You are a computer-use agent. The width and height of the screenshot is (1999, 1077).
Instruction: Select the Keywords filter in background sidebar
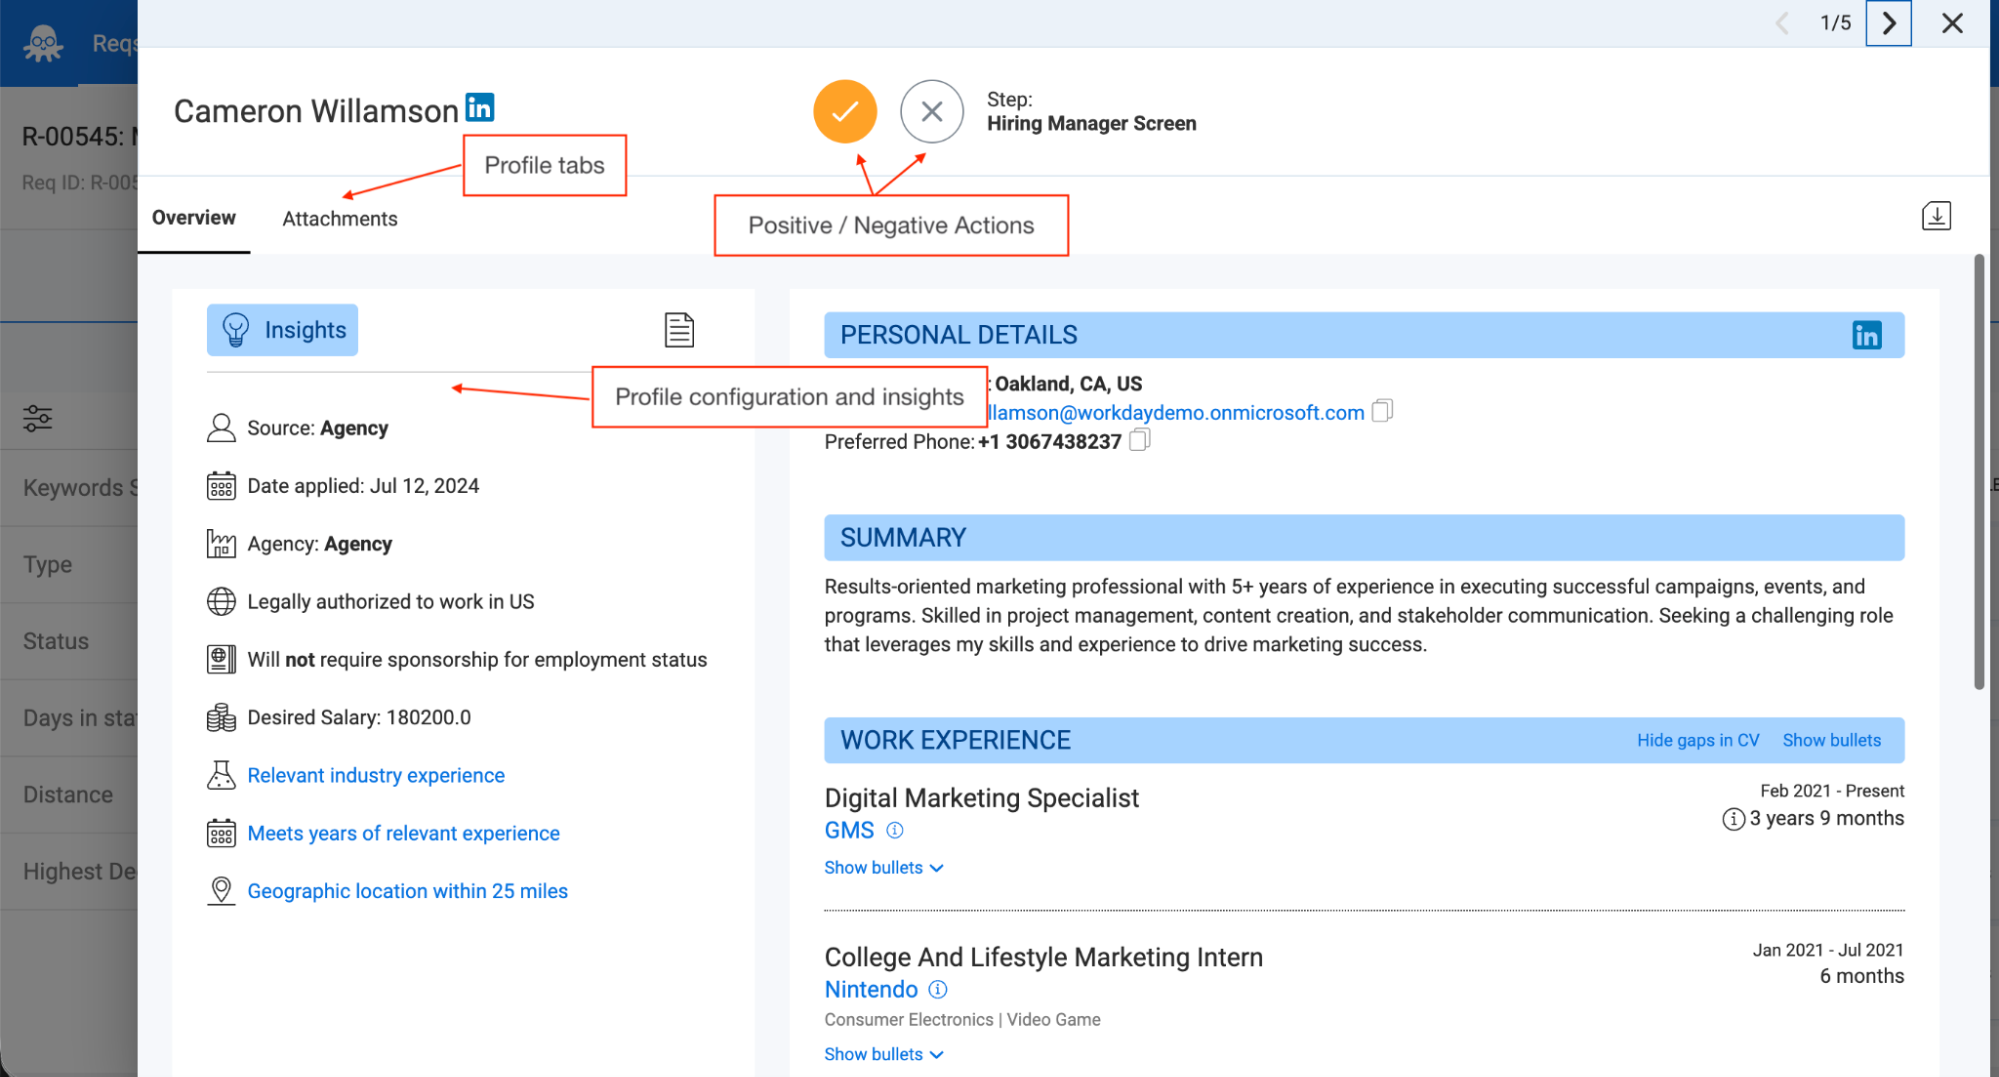click(x=69, y=488)
